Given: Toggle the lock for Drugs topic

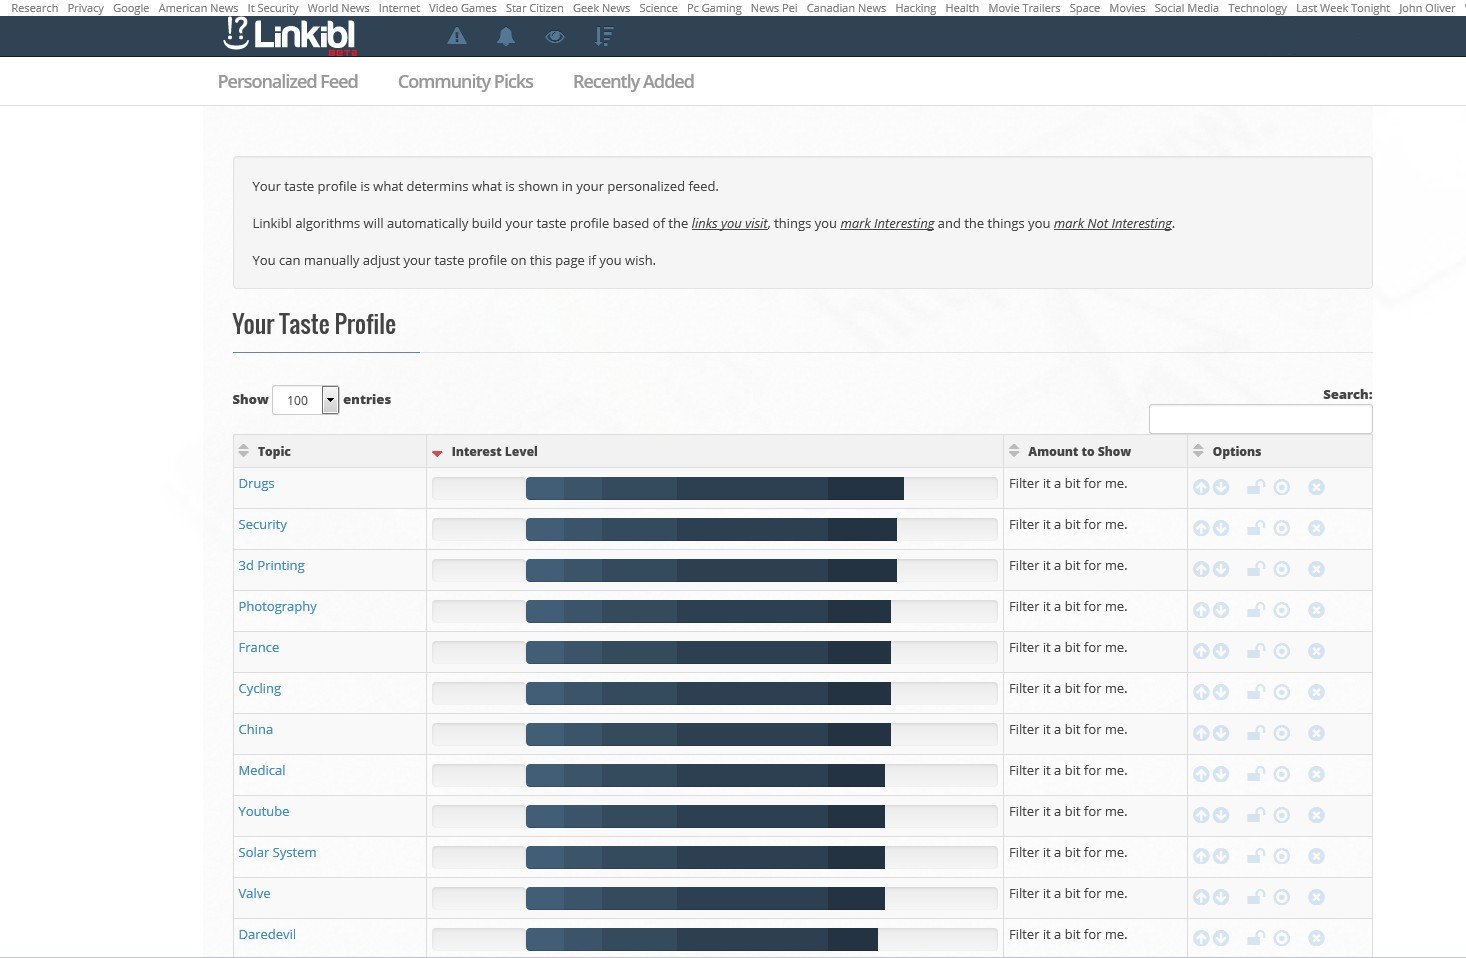Looking at the screenshot, I should [1256, 487].
